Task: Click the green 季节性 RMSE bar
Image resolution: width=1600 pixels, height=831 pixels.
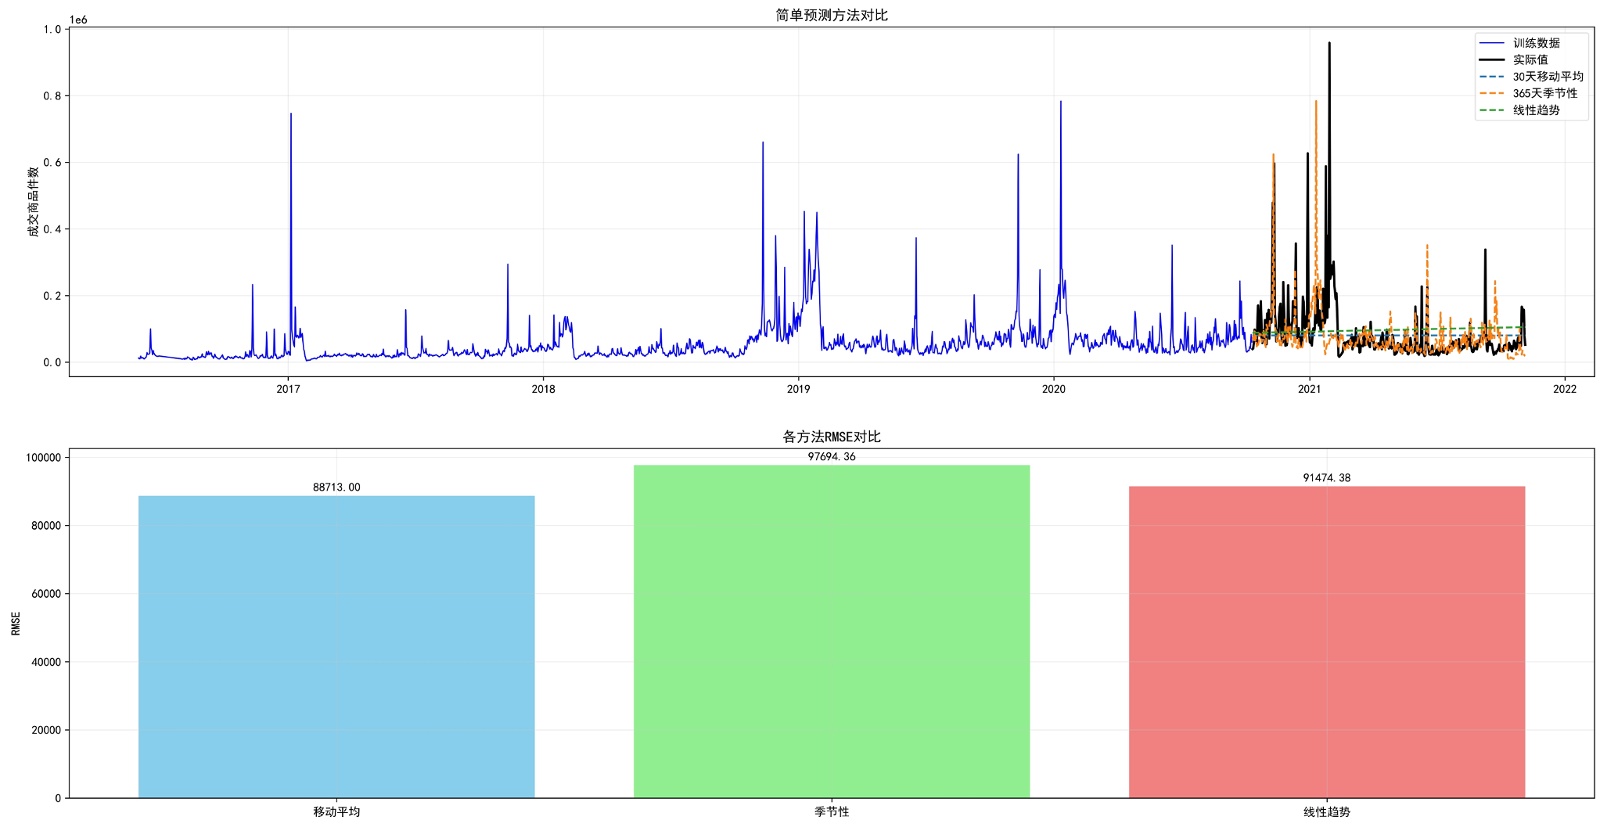Action: (x=831, y=631)
